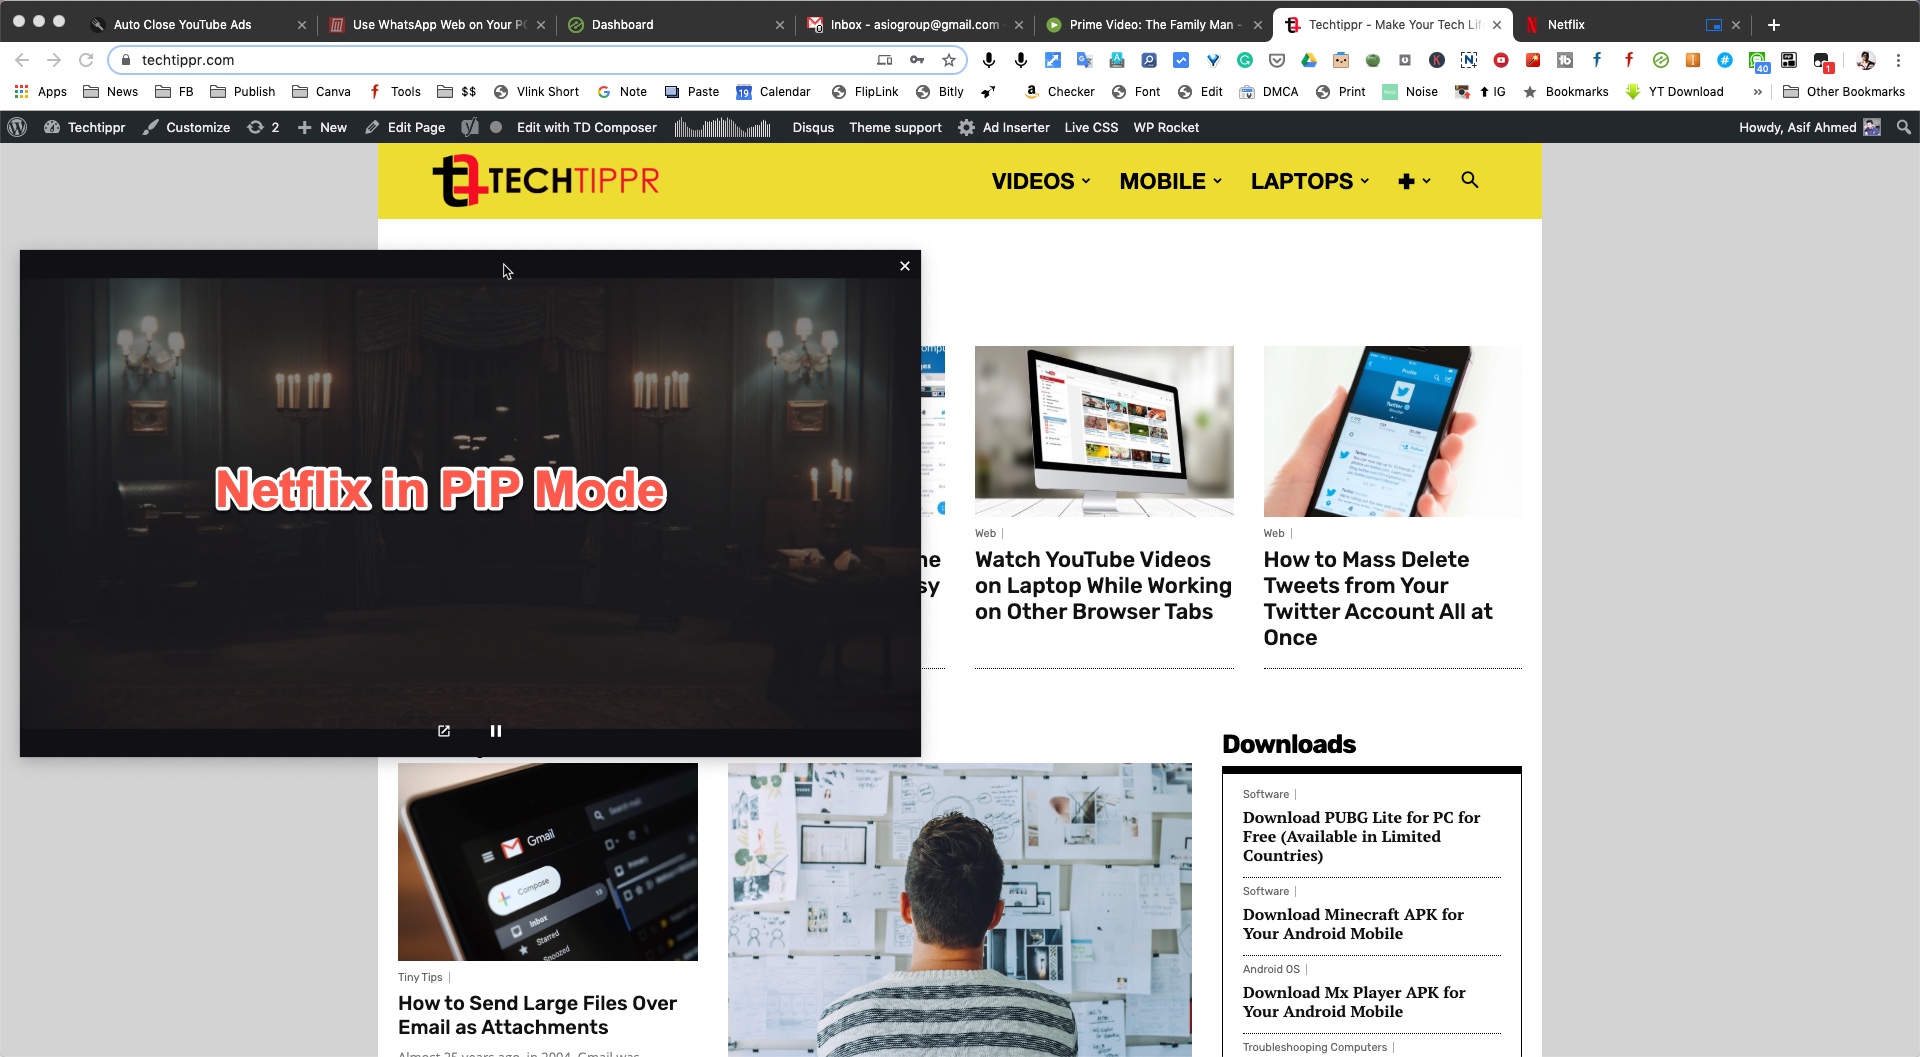
Task: Switch to the Dashboard tab
Action: pyautogui.click(x=675, y=25)
